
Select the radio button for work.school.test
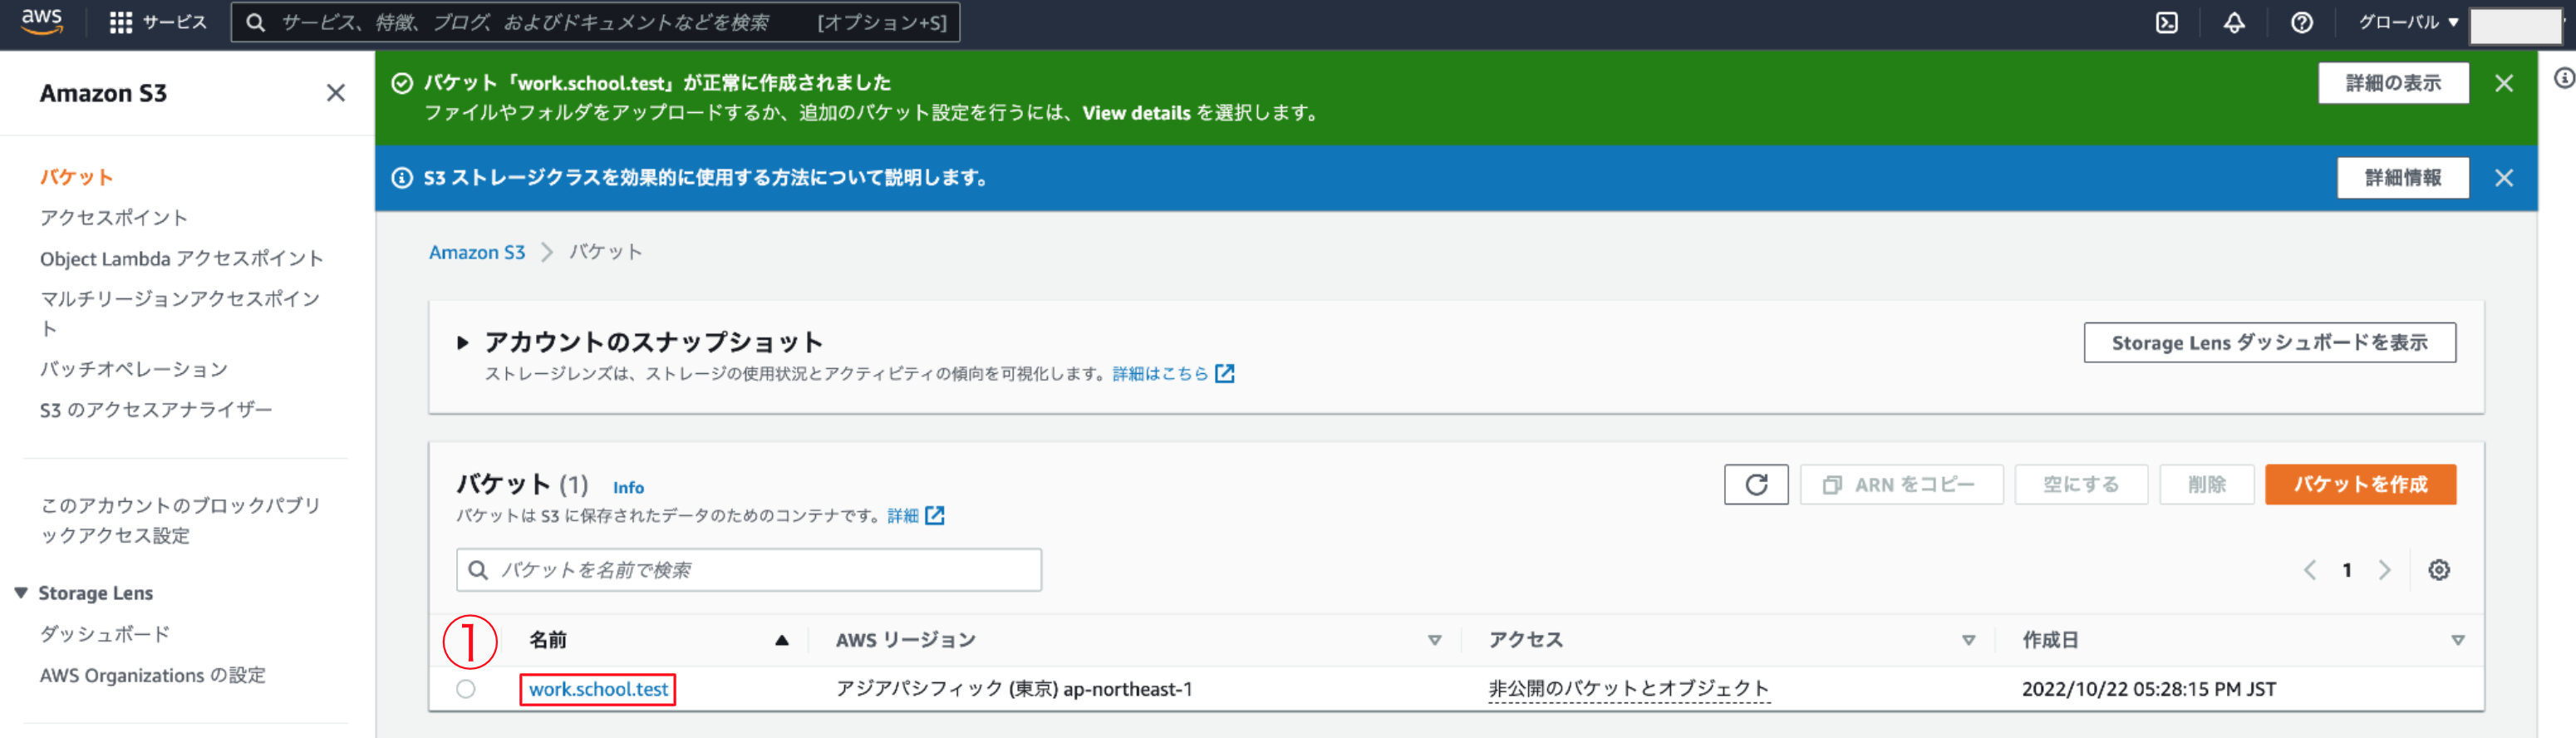466,689
